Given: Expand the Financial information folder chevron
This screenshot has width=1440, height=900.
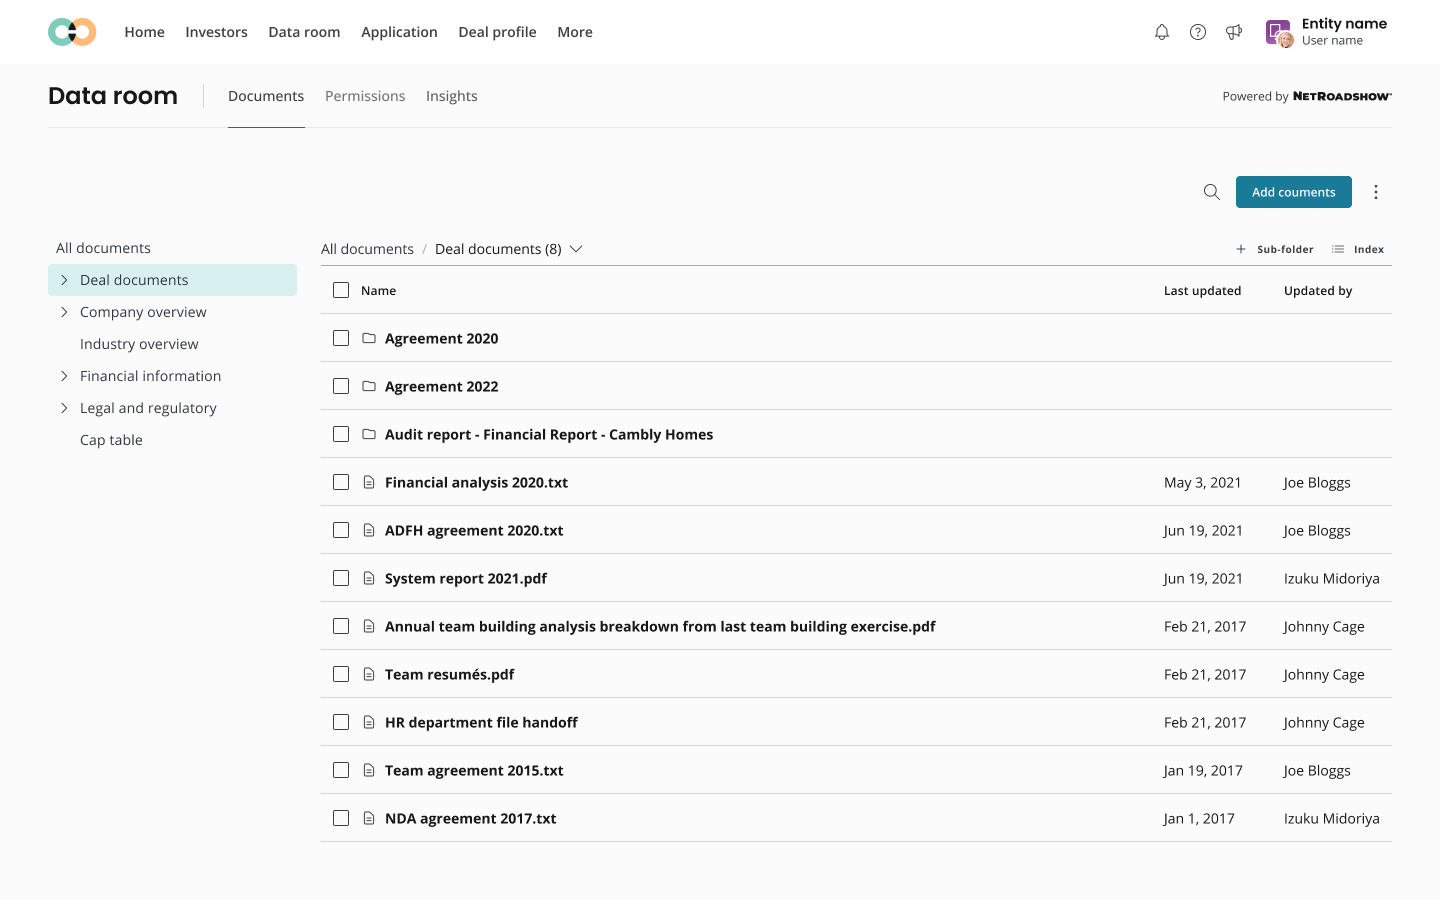Looking at the screenshot, I should tap(64, 376).
